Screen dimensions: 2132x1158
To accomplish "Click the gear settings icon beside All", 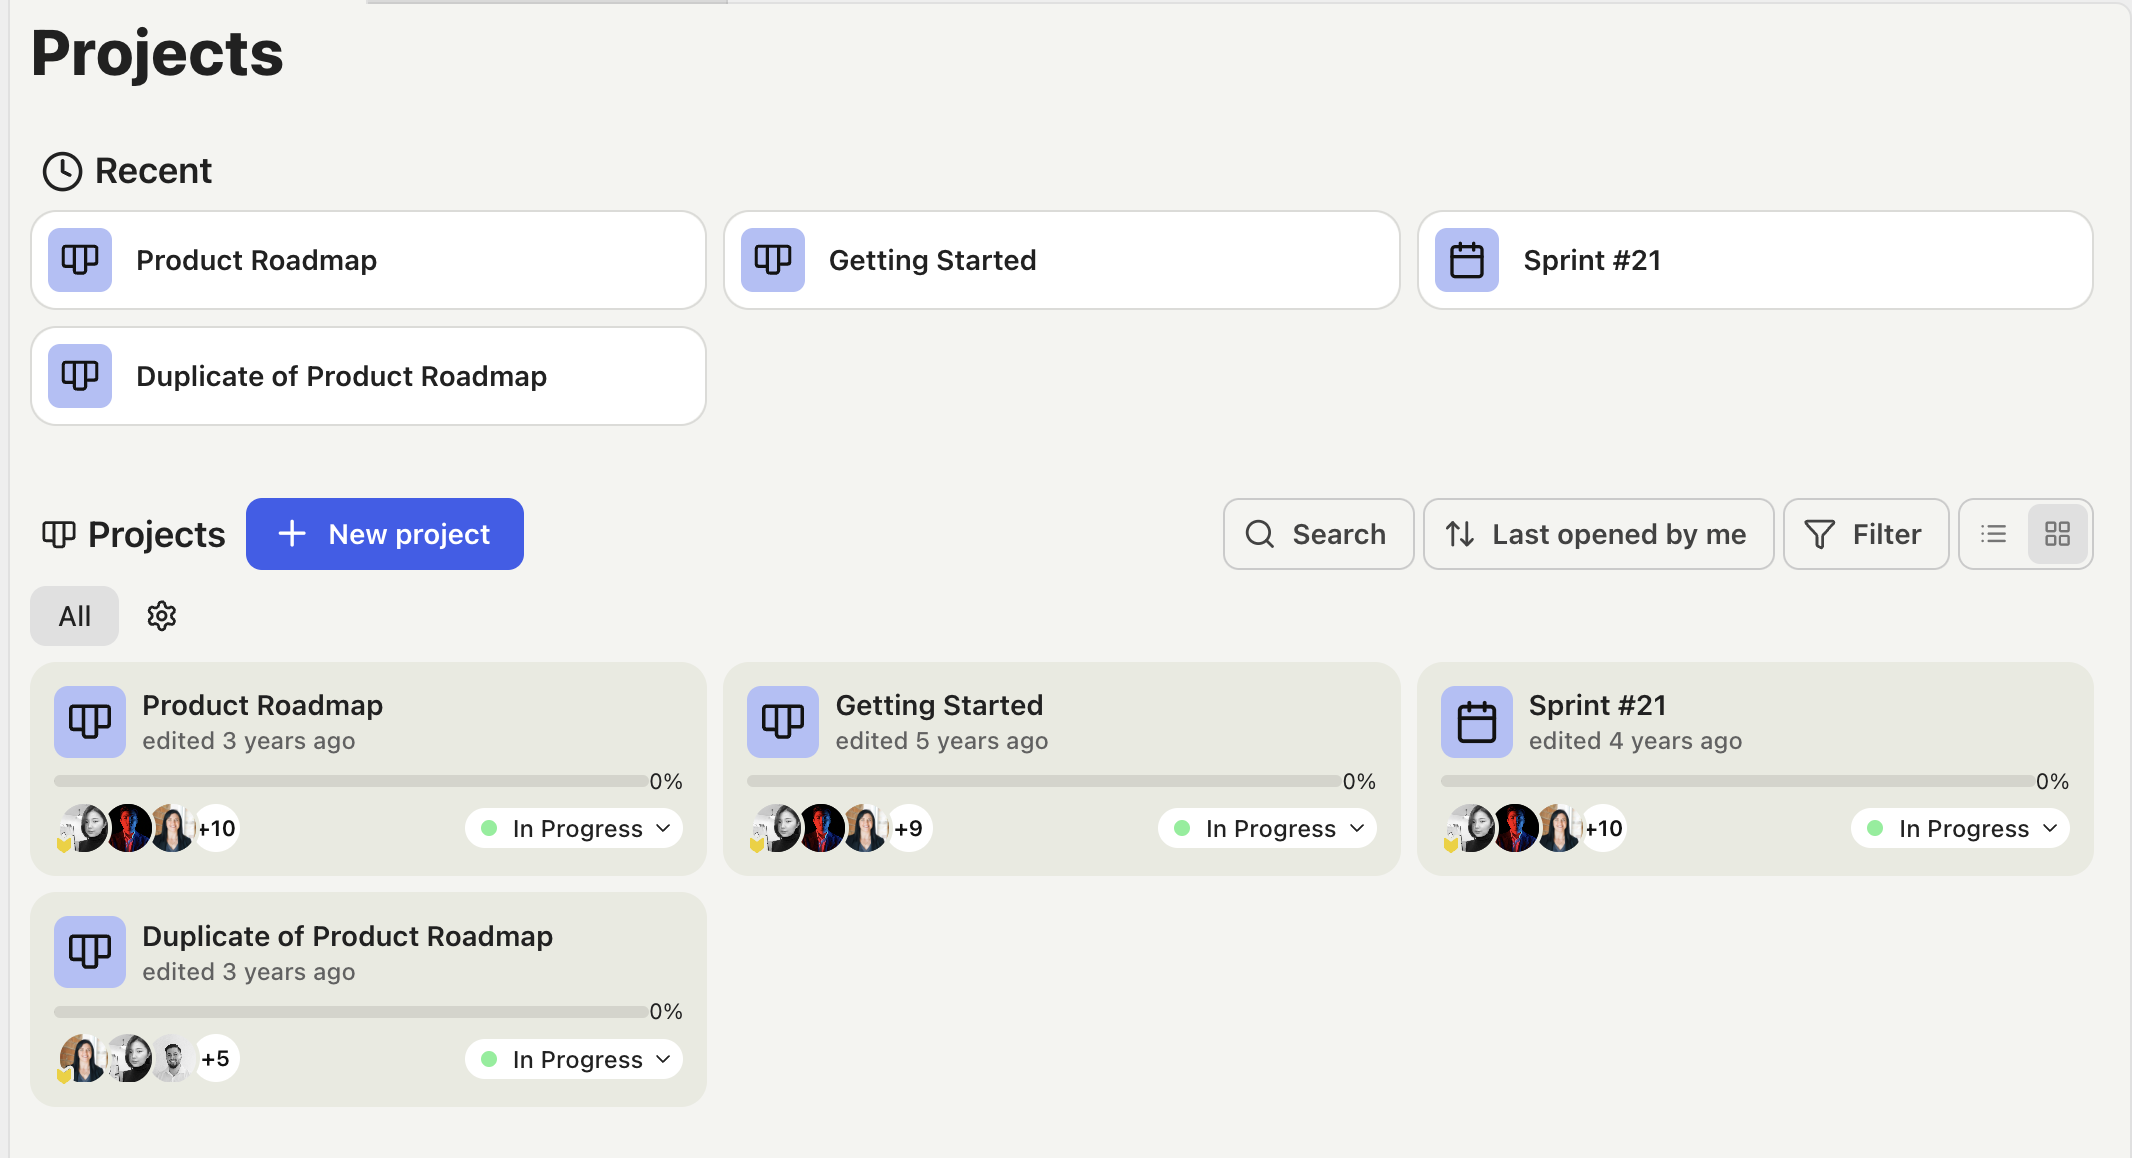I will coord(161,616).
